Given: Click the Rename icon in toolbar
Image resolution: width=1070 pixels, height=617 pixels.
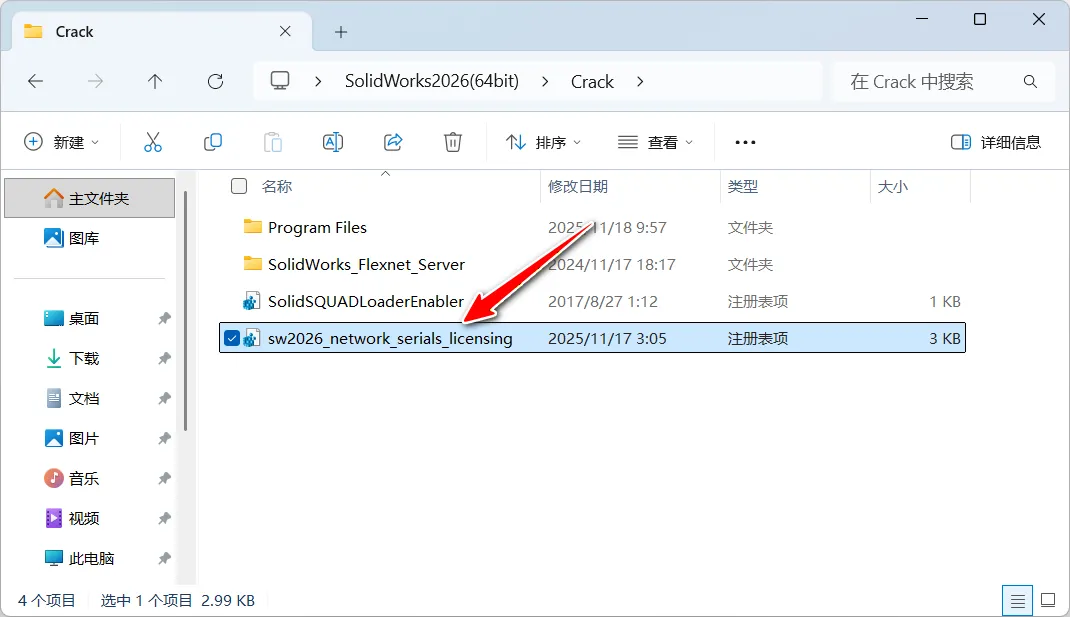Looking at the screenshot, I should [x=333, y=142].
